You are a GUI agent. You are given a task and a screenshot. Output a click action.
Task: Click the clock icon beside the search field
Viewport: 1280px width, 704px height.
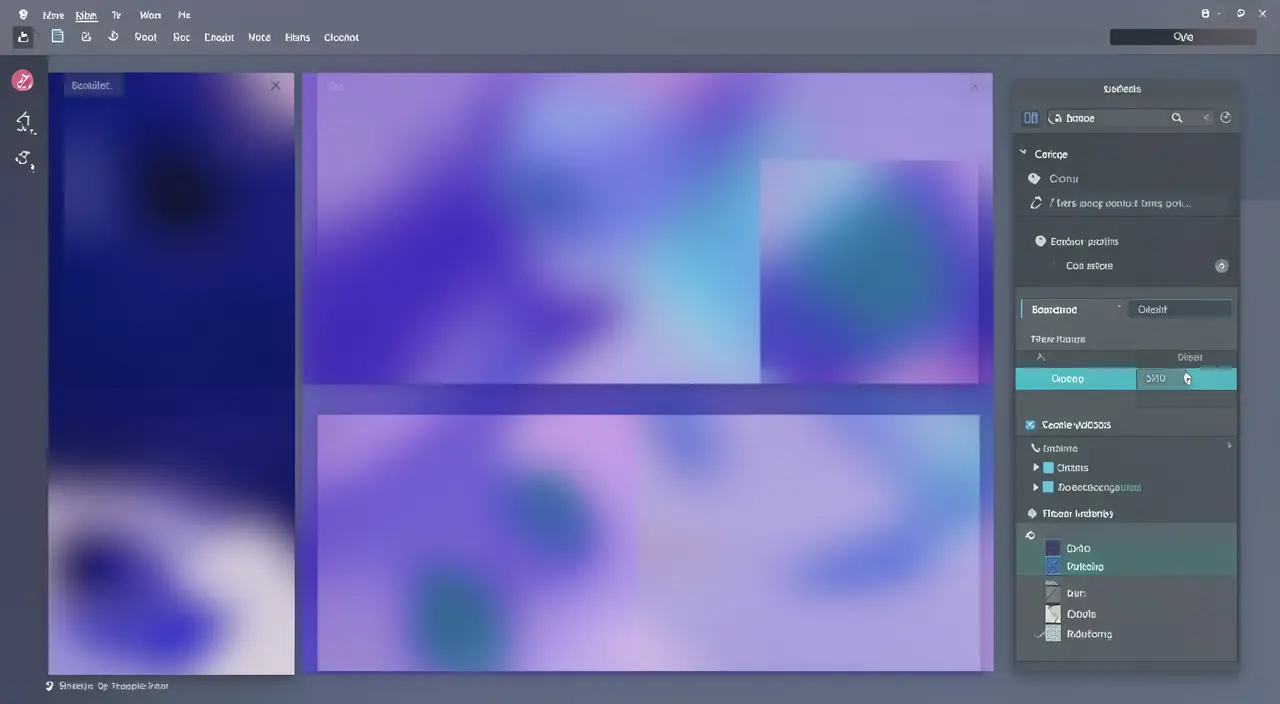1226,118
